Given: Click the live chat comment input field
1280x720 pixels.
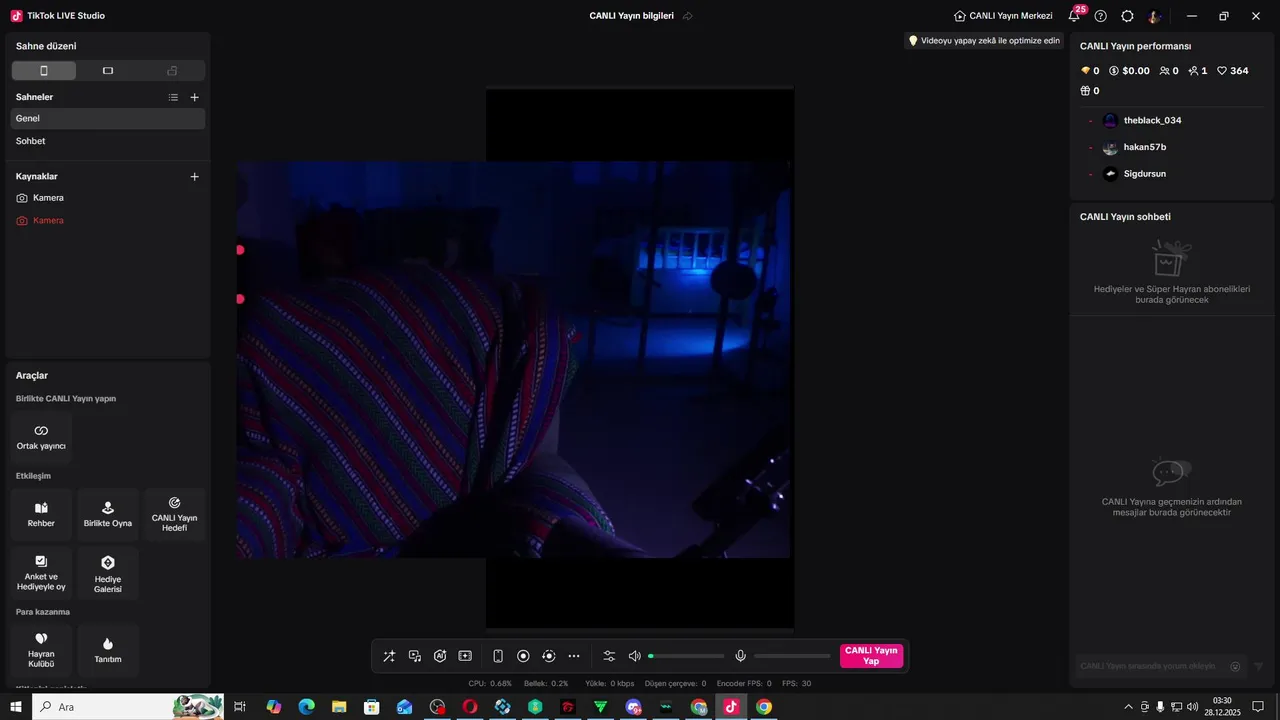Looking at the screenshot, I should click(1152, 666).
